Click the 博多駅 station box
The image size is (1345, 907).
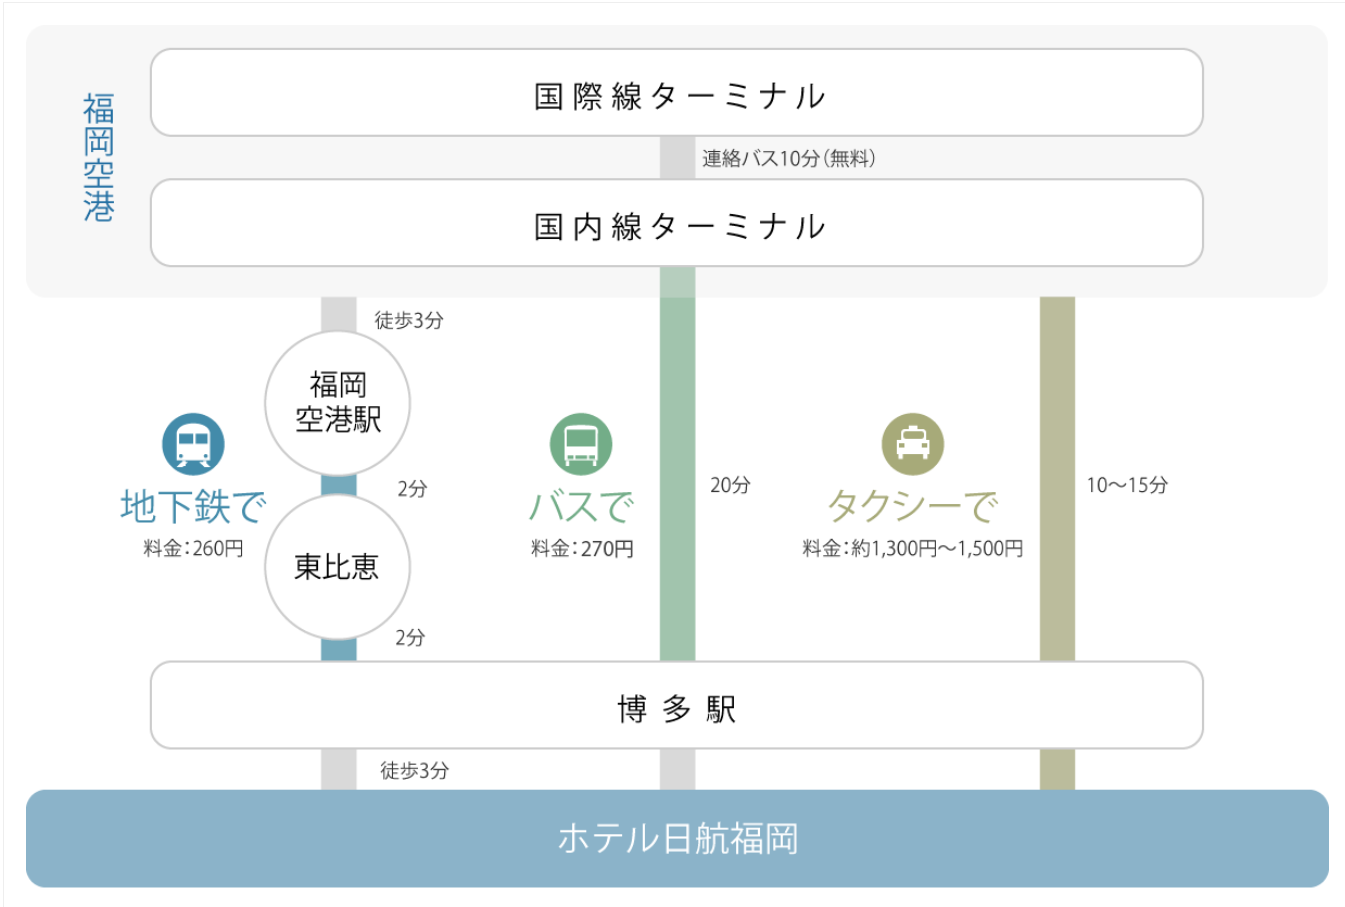[677, 705]
